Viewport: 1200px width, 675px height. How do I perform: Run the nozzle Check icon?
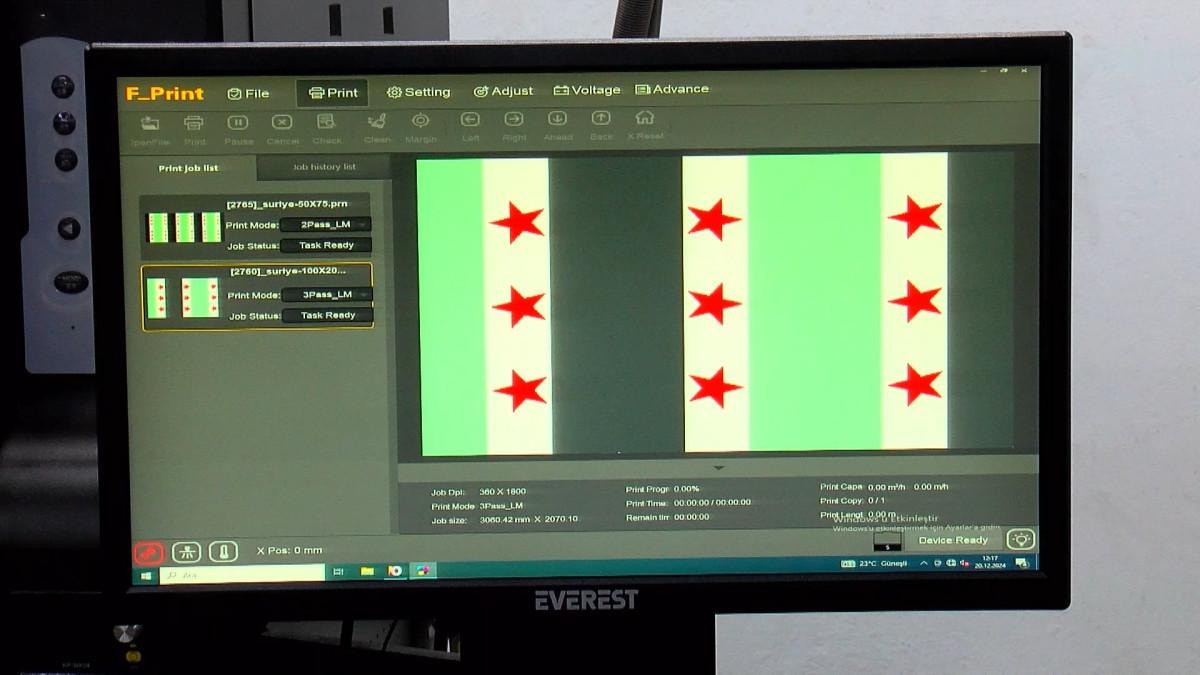click(325, 122)
